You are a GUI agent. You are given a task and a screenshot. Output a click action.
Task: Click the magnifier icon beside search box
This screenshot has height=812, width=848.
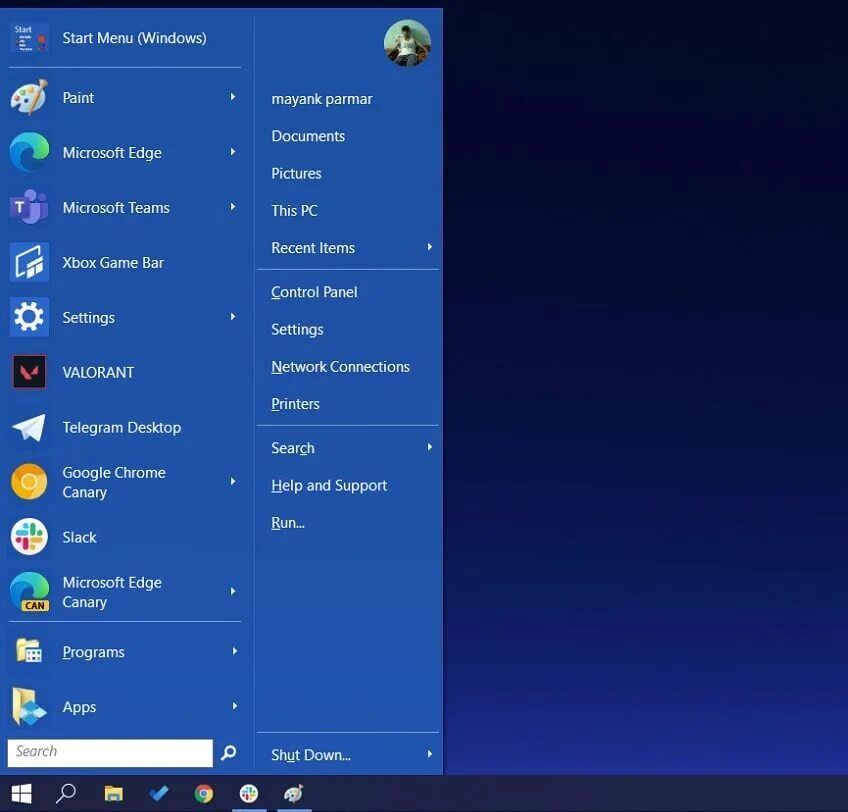(229, 752)
